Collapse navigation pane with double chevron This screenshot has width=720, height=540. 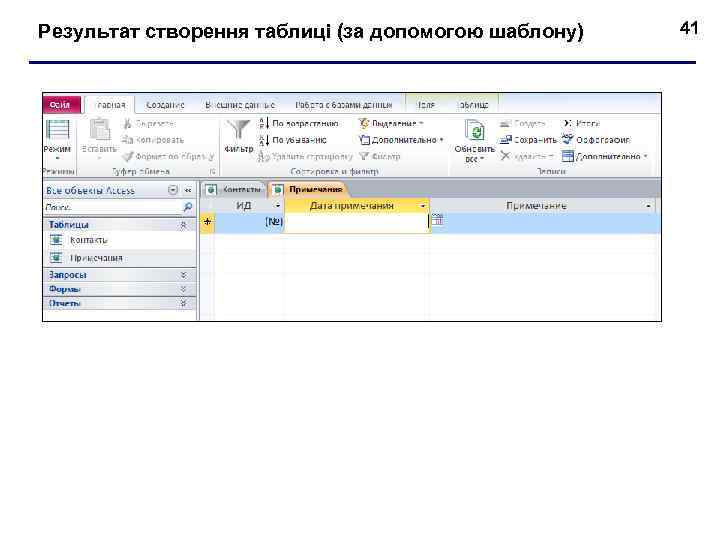point(188,190)
